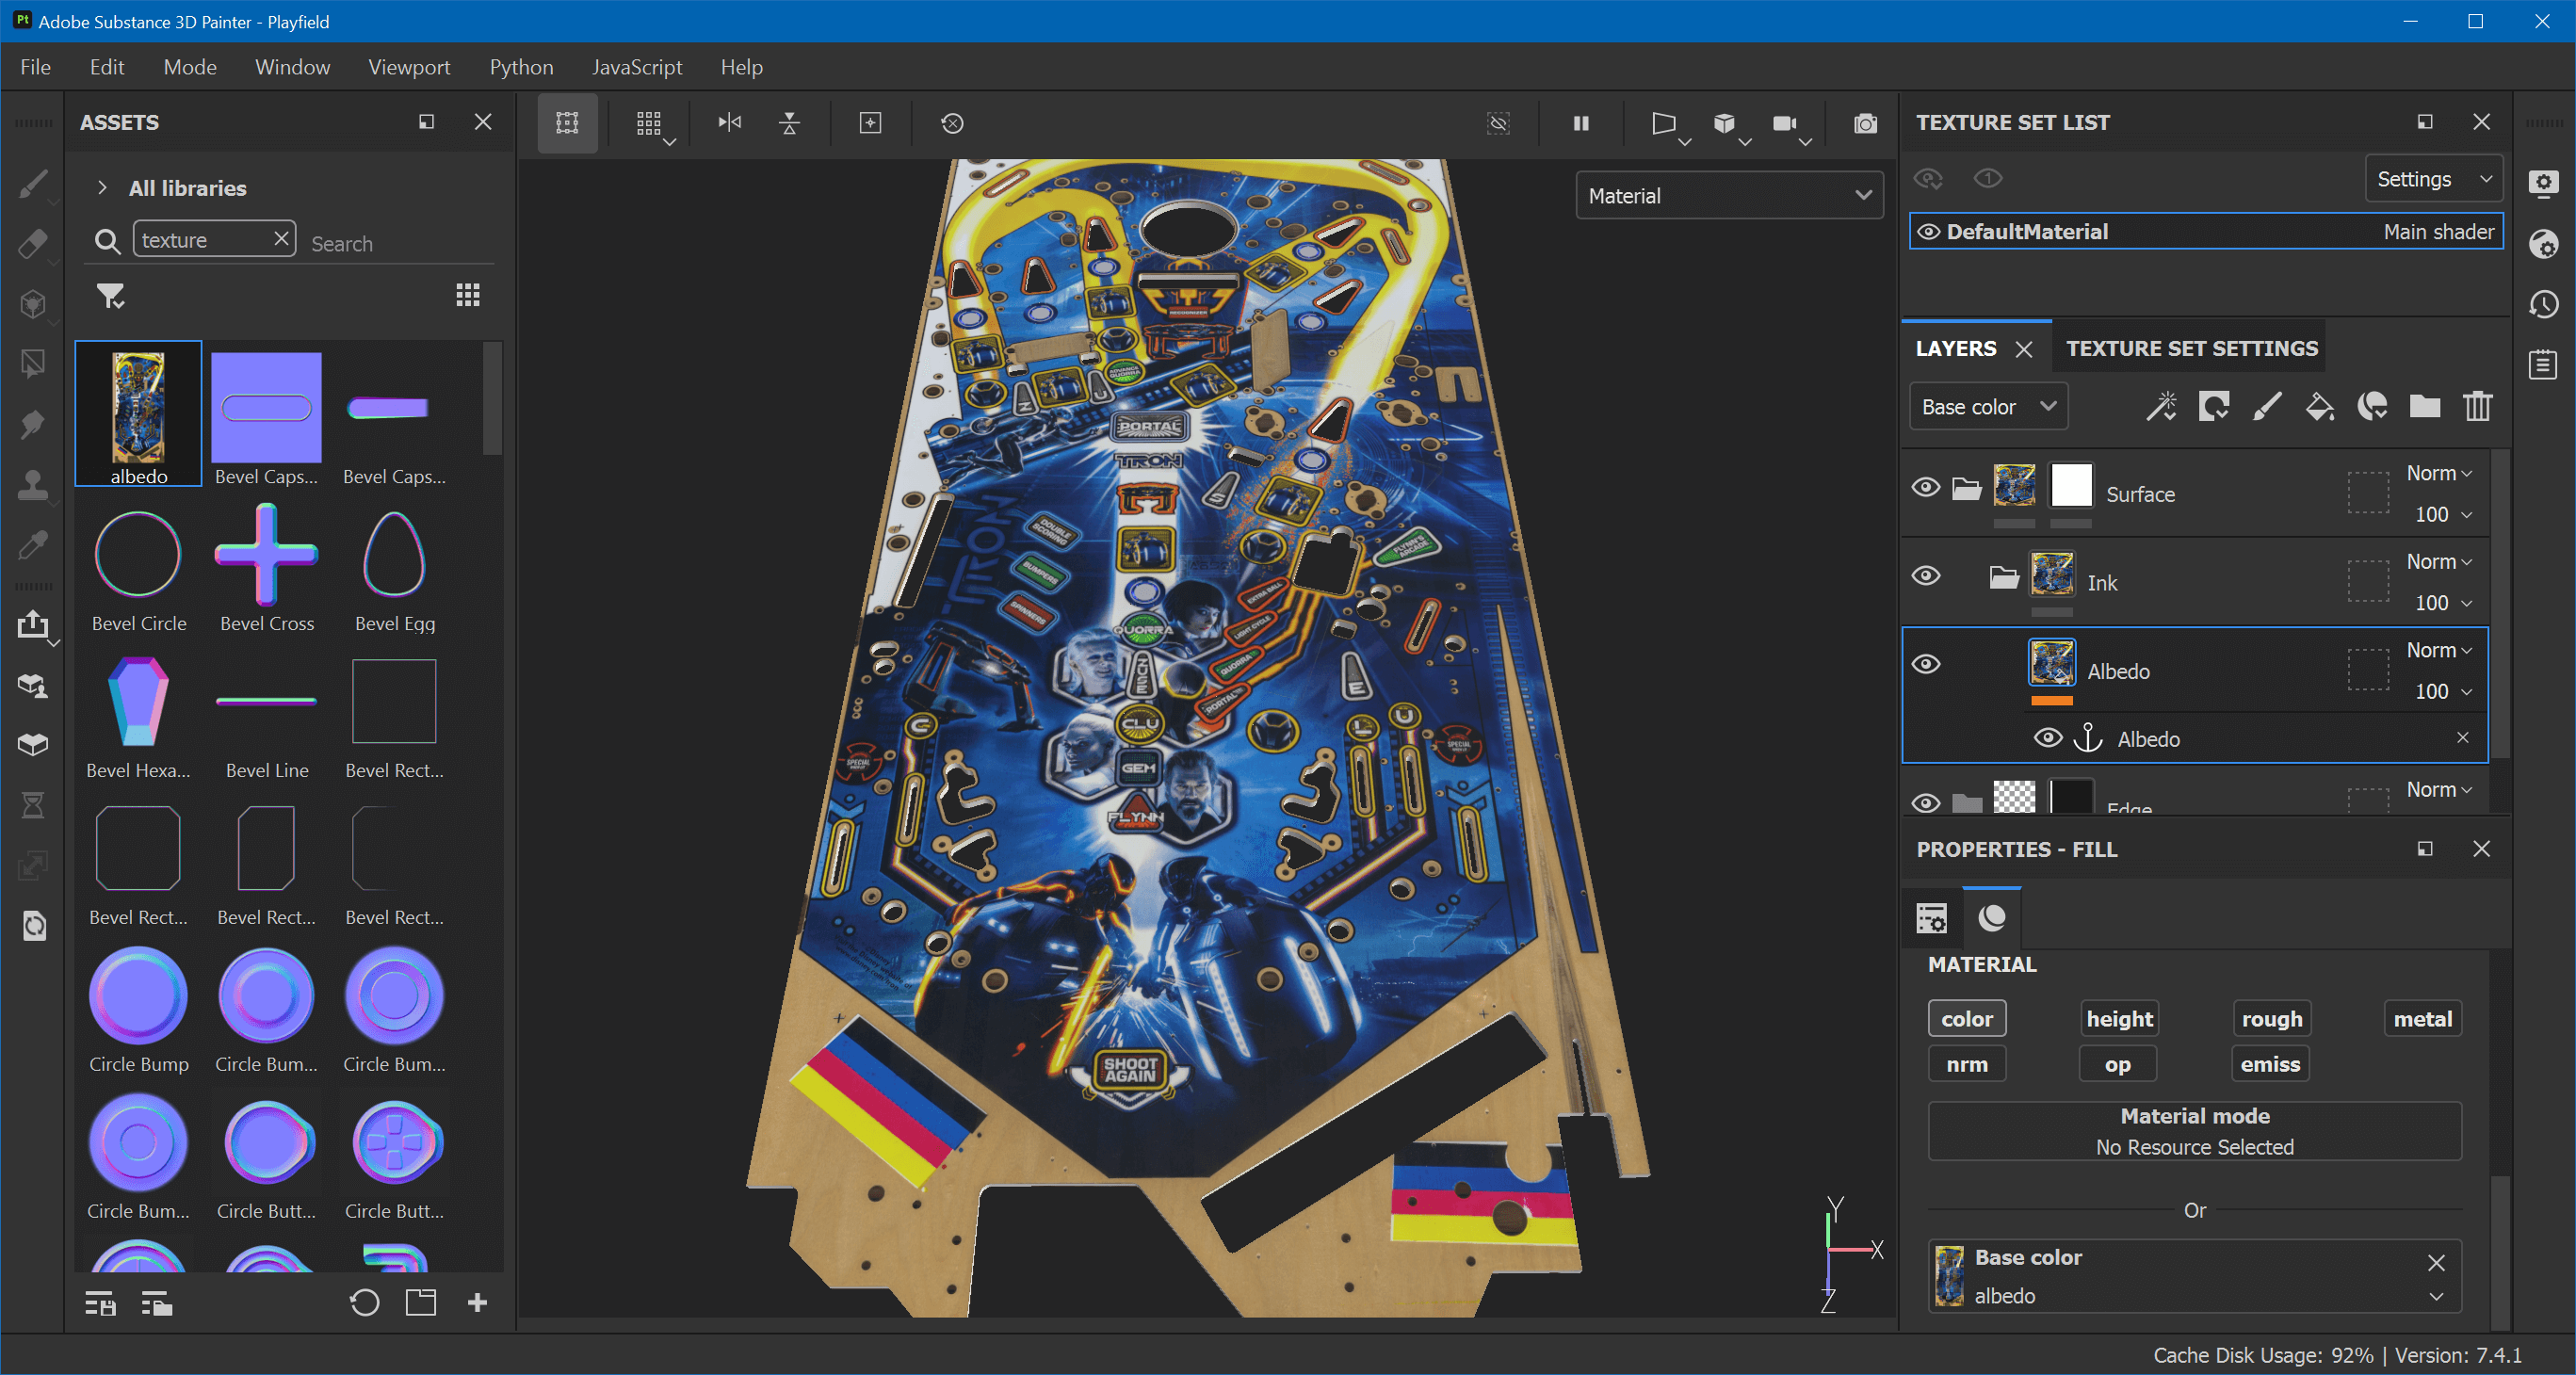Toggle the metal channel button
2576x1375 pixels.
pos(2422,1019)
